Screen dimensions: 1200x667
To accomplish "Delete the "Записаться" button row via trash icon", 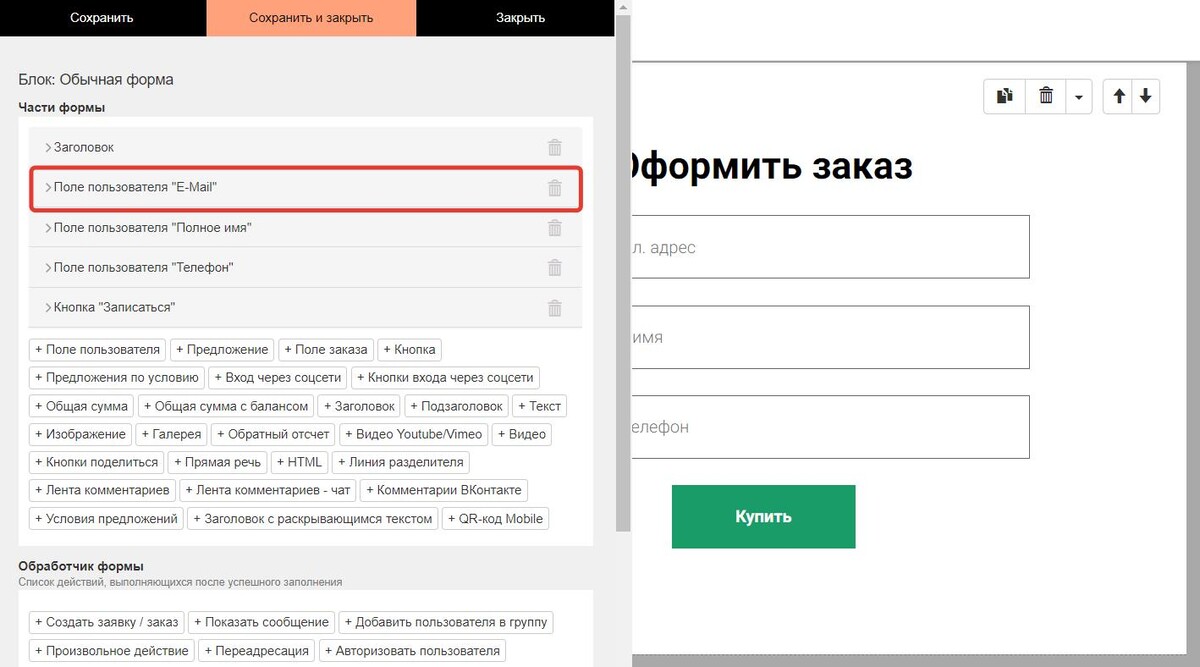I will point(555,307).
